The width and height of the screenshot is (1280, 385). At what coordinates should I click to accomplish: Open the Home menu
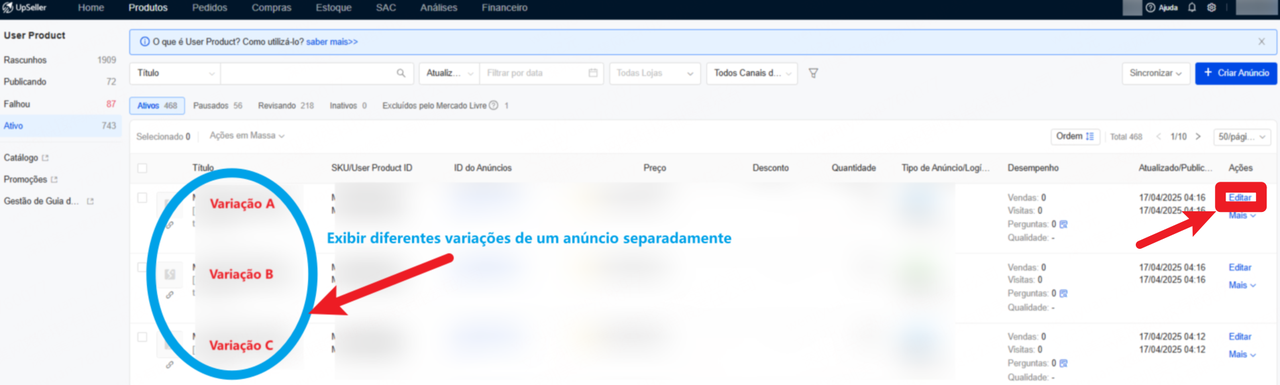(x=90, y=7)
